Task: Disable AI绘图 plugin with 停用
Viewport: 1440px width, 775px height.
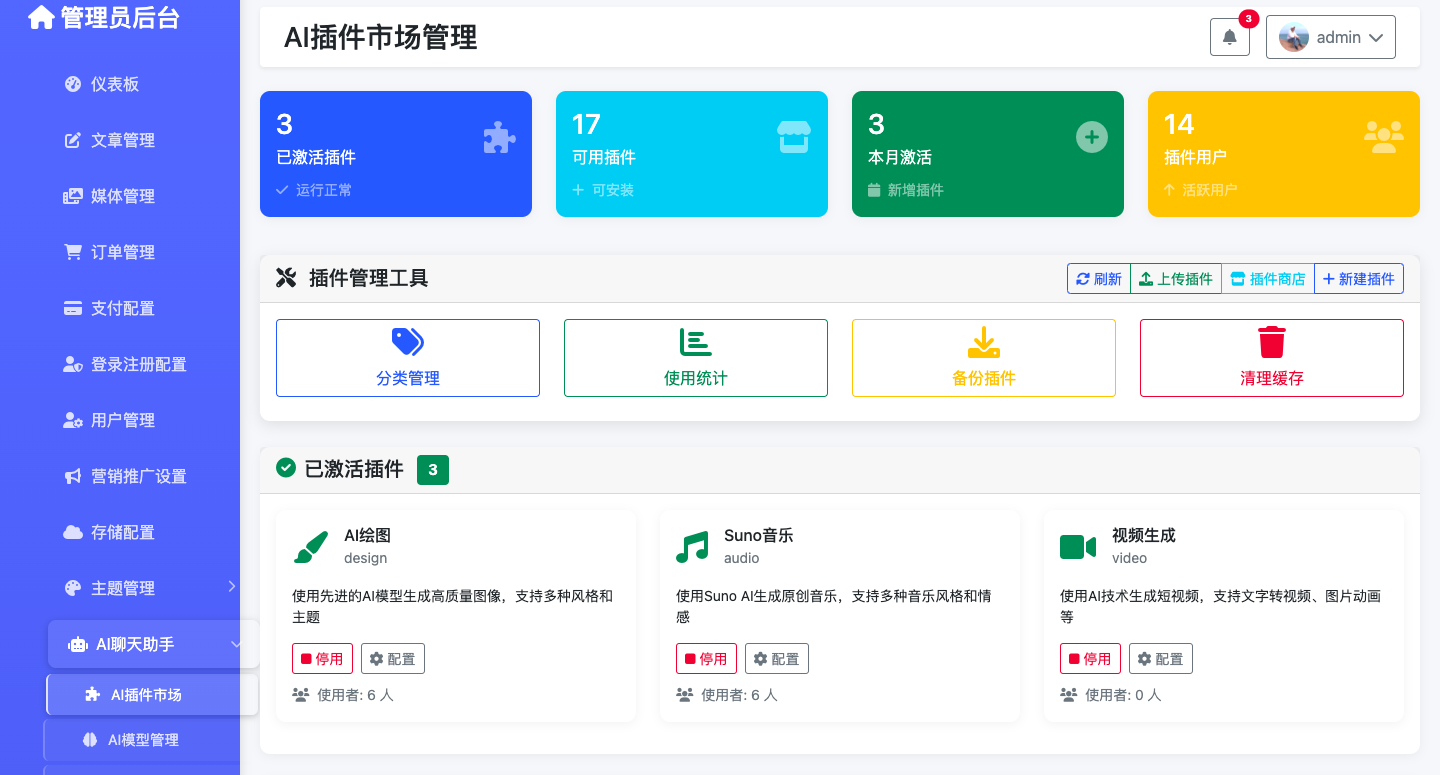Action: [322, 659]
